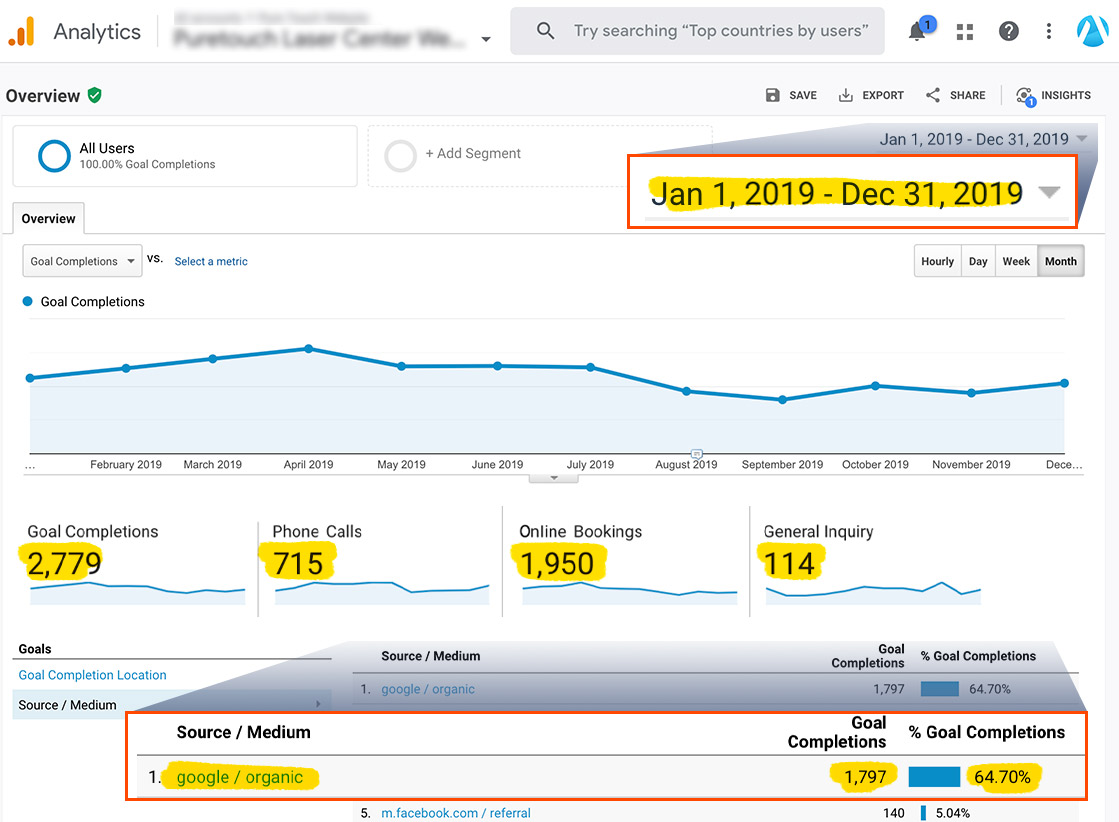This screenshot has width=1119, height=822.
Task: Open the Insights panel
Action: tap(1053, 95)
